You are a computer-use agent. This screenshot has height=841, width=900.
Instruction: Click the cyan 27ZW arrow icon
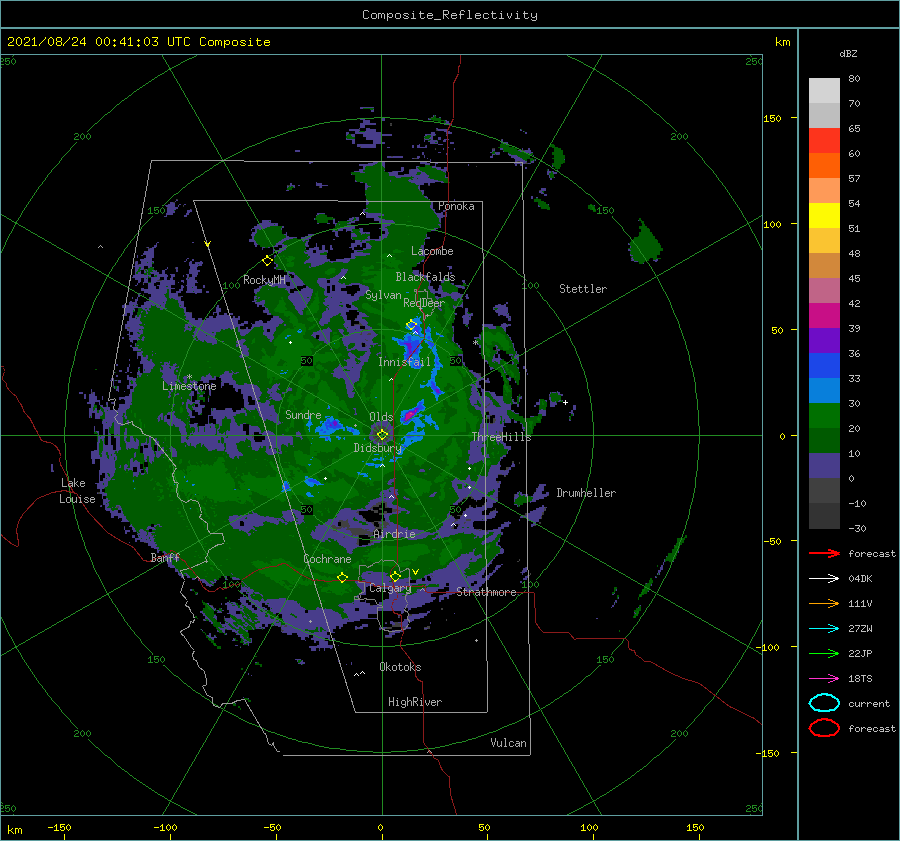click(824, 628)
